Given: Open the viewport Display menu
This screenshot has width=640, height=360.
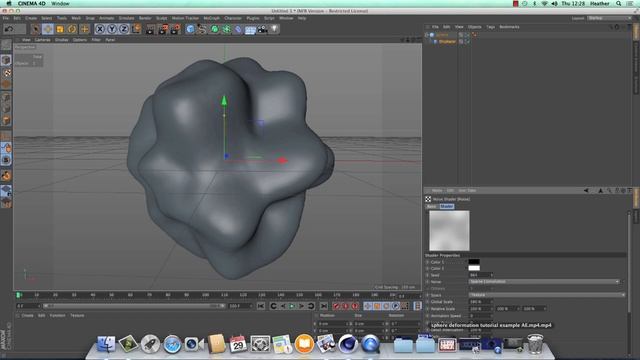Looking at the screenshot, I should coord(62,40).
